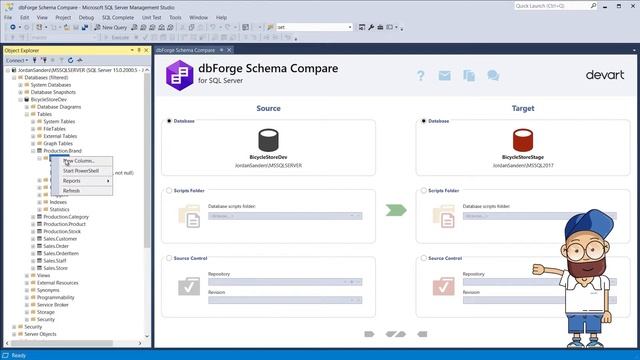Open source Revision dropdown

(285, 300)
